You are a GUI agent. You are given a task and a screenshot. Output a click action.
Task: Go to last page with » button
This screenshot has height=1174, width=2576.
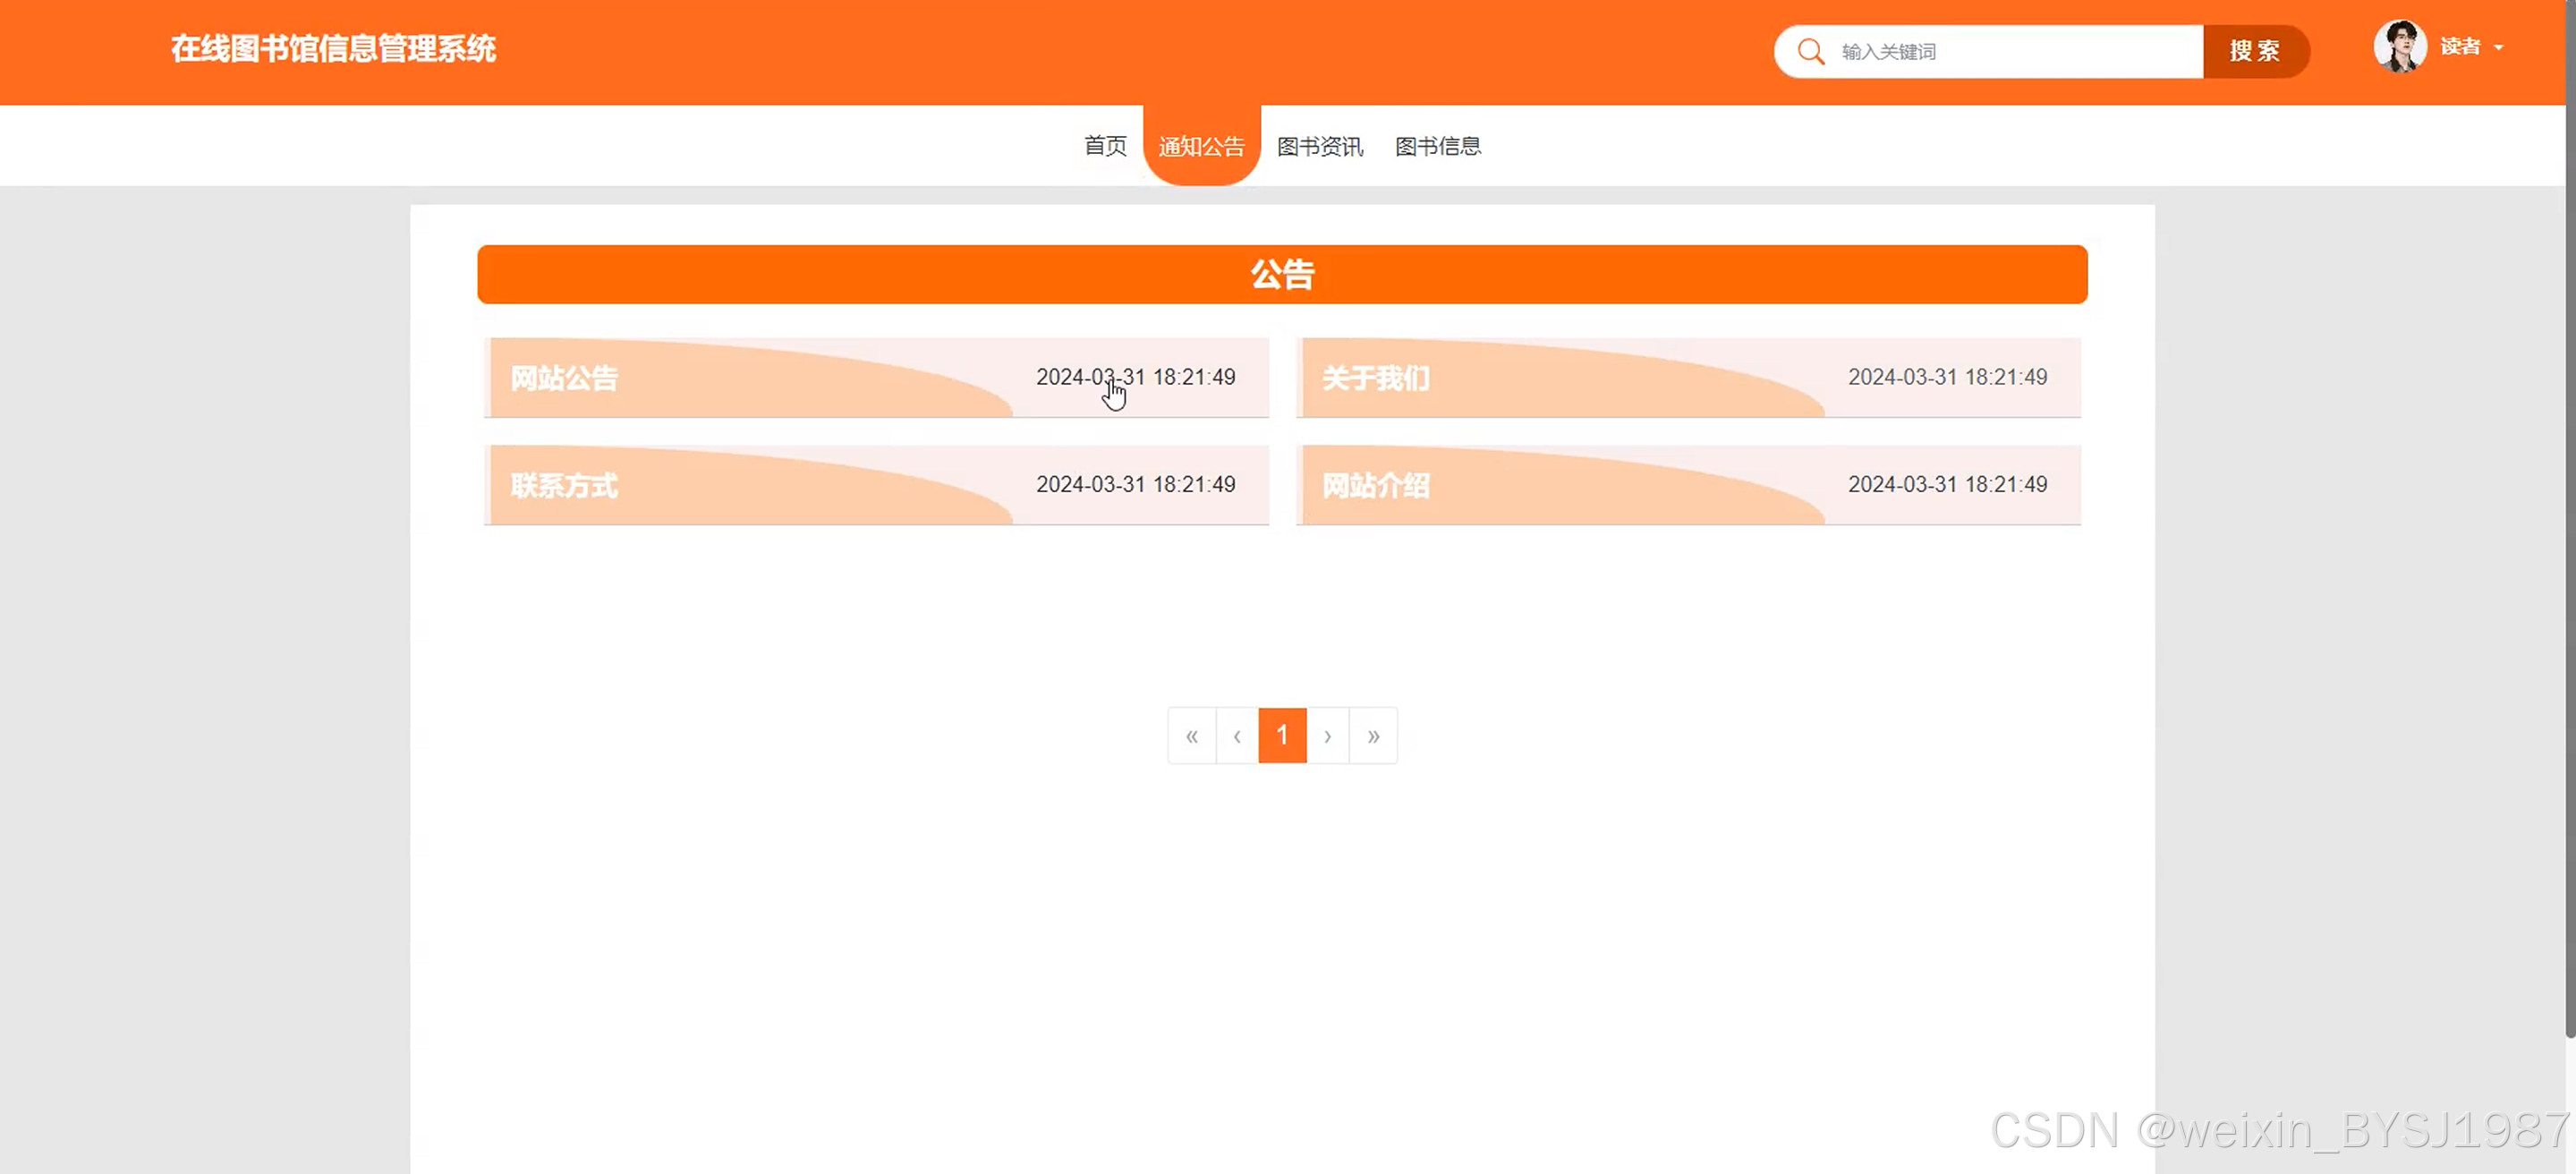tap(1374, 736)
